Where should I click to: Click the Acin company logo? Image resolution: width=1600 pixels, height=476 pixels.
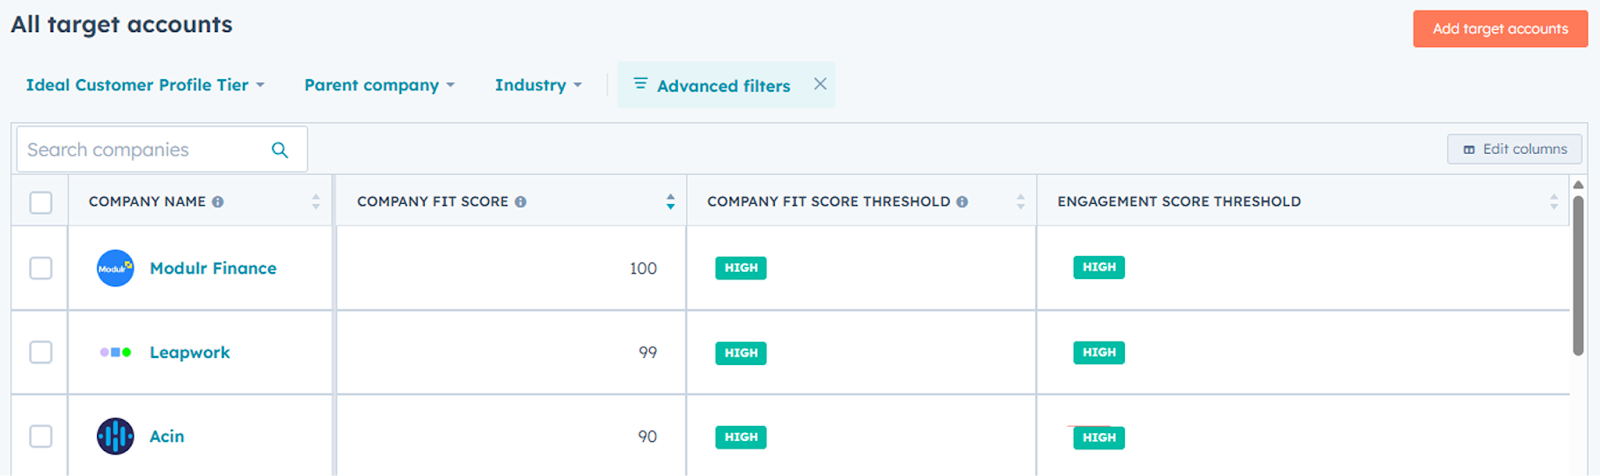(x=115, y=436)
